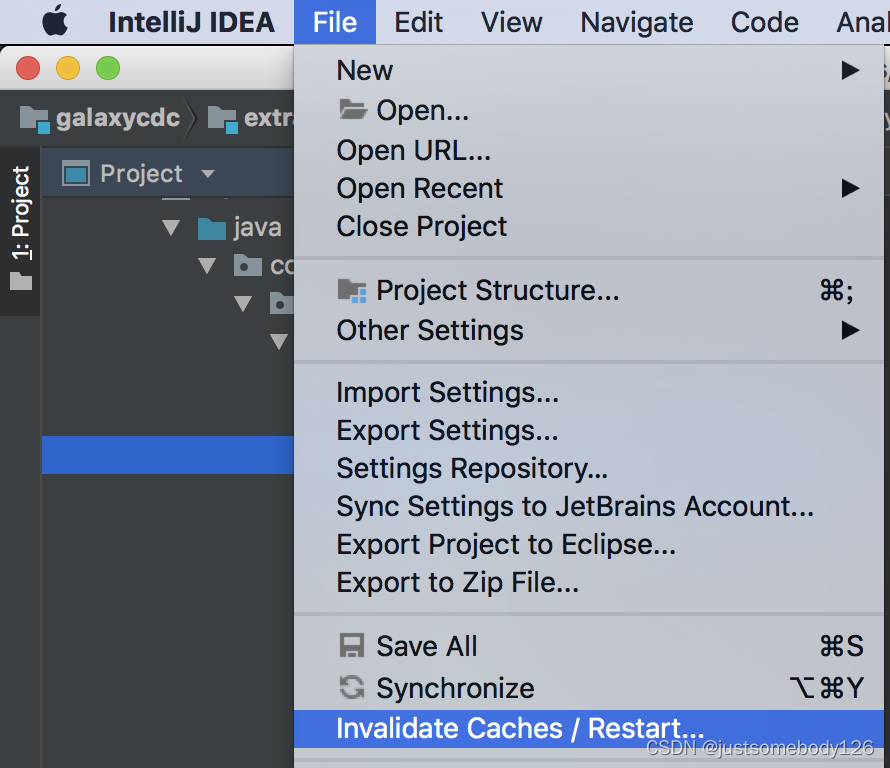
Task: Click the Project Structure icon
Action: click(352, 291)
